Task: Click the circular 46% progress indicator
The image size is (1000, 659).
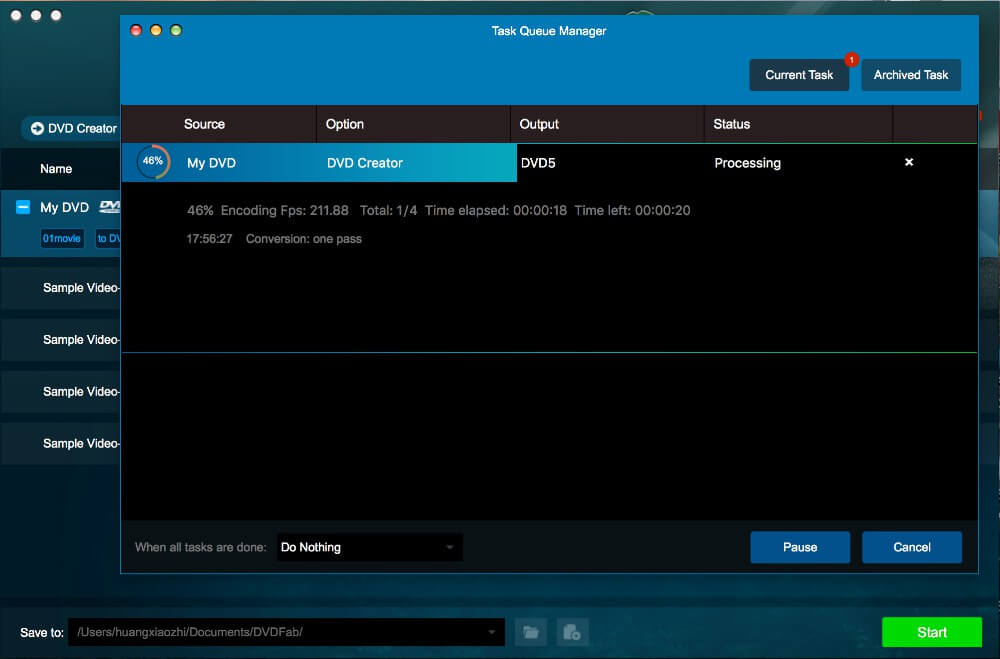Action: click(153, 162)
